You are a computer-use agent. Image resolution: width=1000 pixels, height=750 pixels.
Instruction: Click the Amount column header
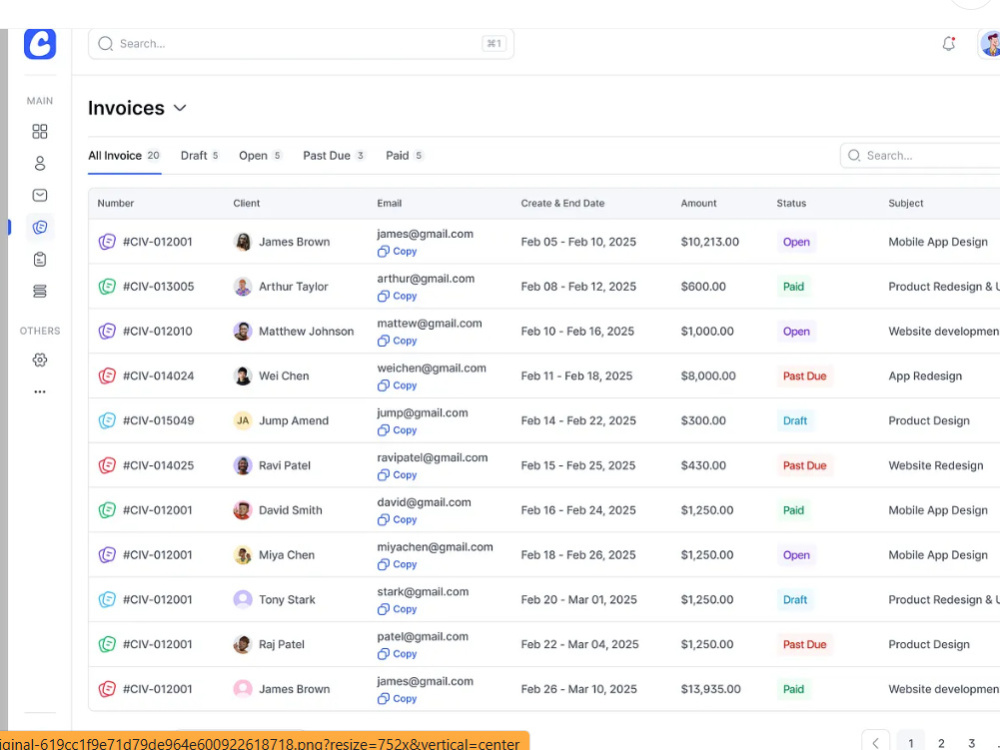(x=698, y=203)
